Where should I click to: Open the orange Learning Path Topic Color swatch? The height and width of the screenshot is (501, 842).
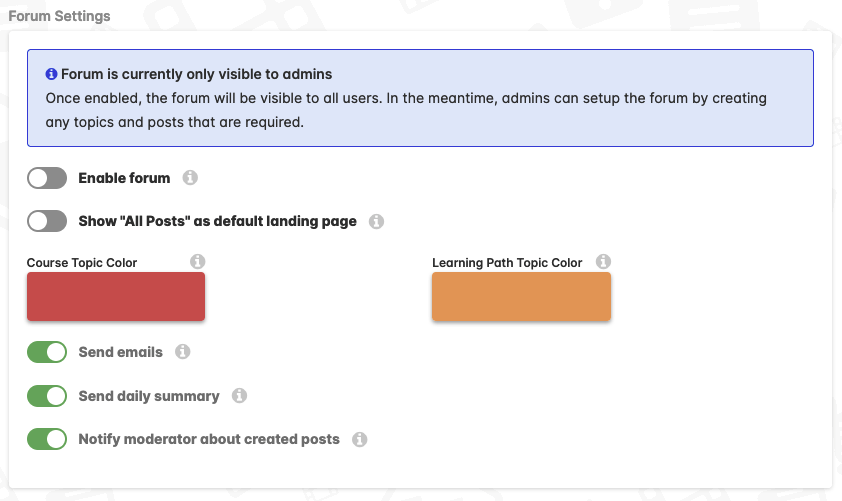click(x=521, y=297)
